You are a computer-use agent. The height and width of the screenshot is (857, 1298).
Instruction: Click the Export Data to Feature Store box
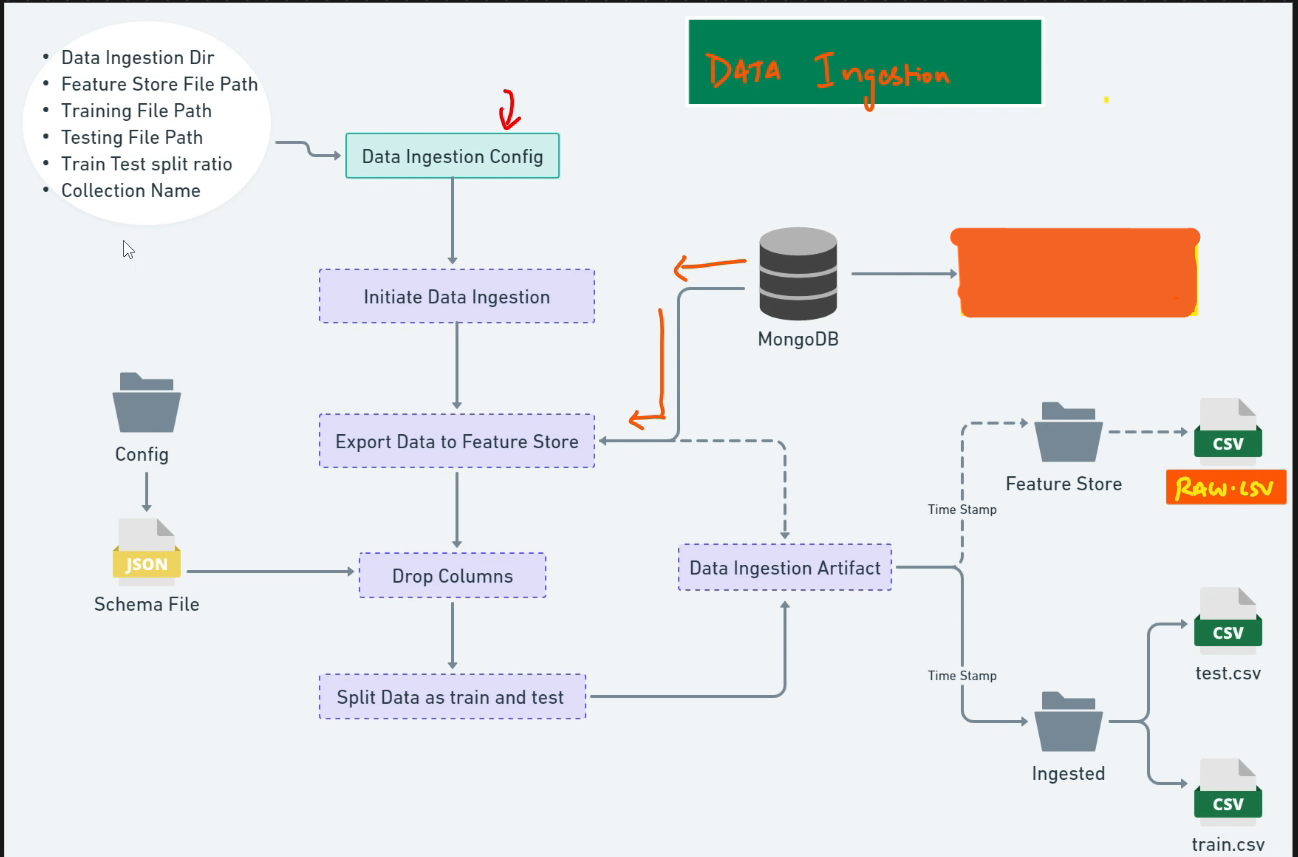456,441
